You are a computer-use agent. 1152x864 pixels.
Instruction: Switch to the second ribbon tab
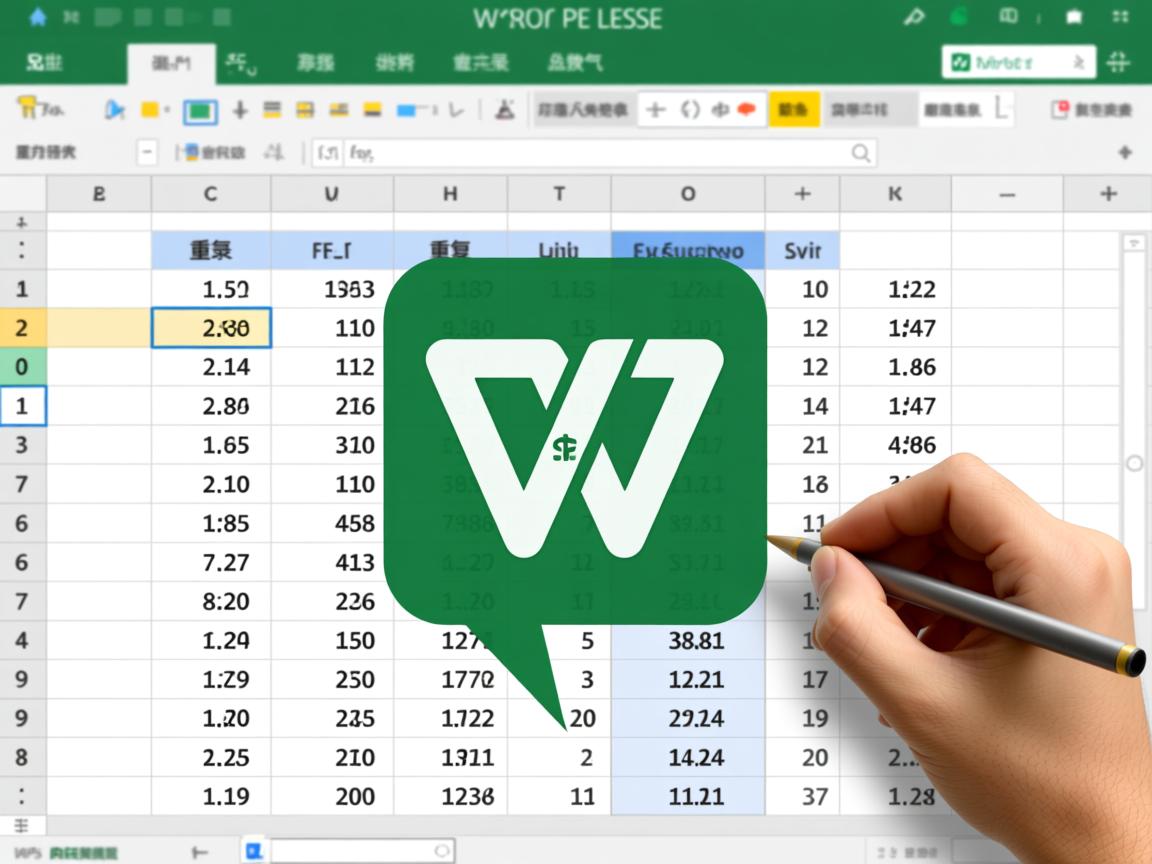click(172, 62)
